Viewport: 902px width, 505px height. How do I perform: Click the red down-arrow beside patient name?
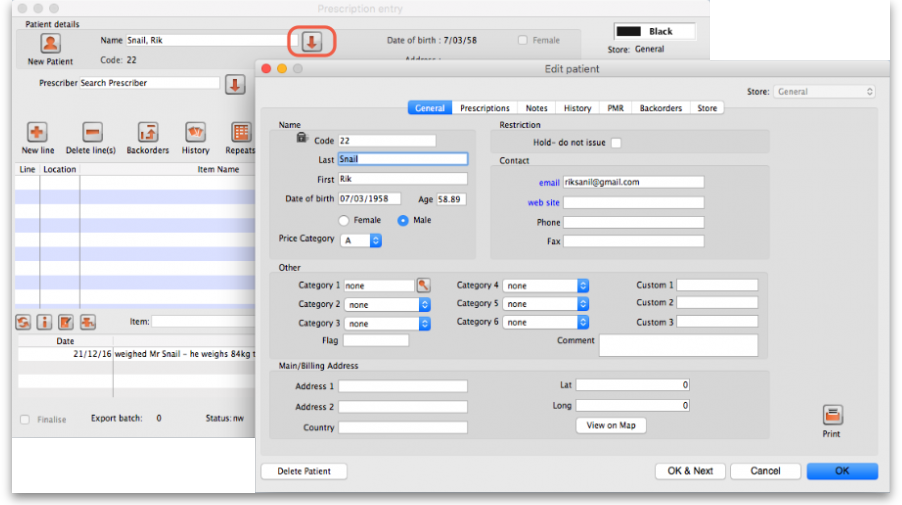(x=311, y=41)
